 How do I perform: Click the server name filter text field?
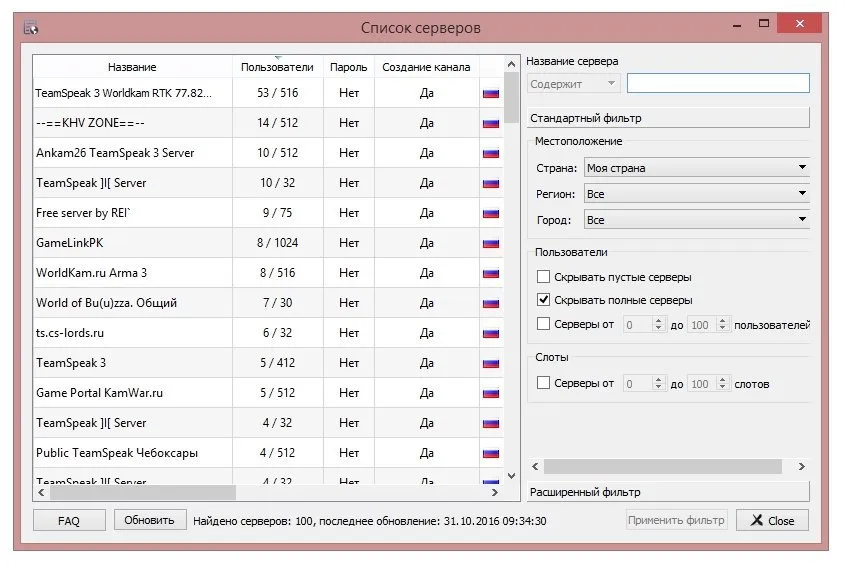pos(718,83)
